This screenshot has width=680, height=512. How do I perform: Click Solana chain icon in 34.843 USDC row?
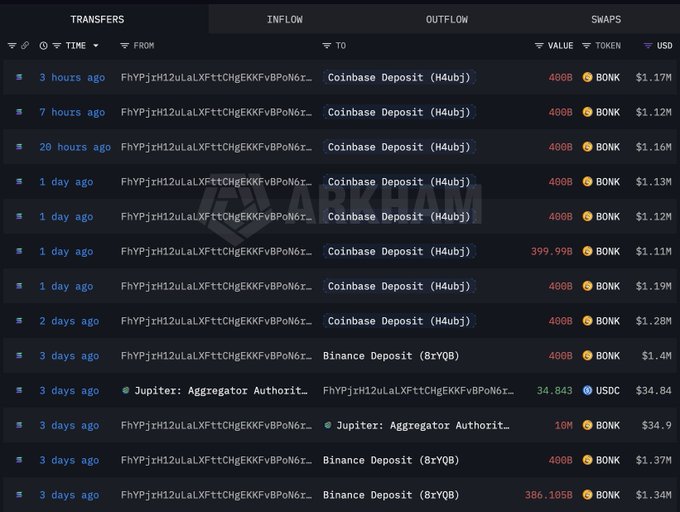coord(19,390)
